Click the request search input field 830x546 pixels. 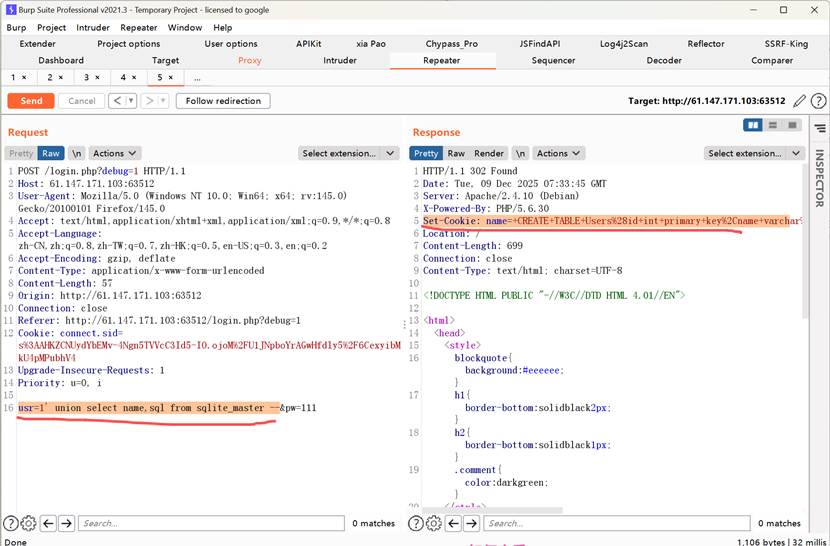tap(211, 523)
